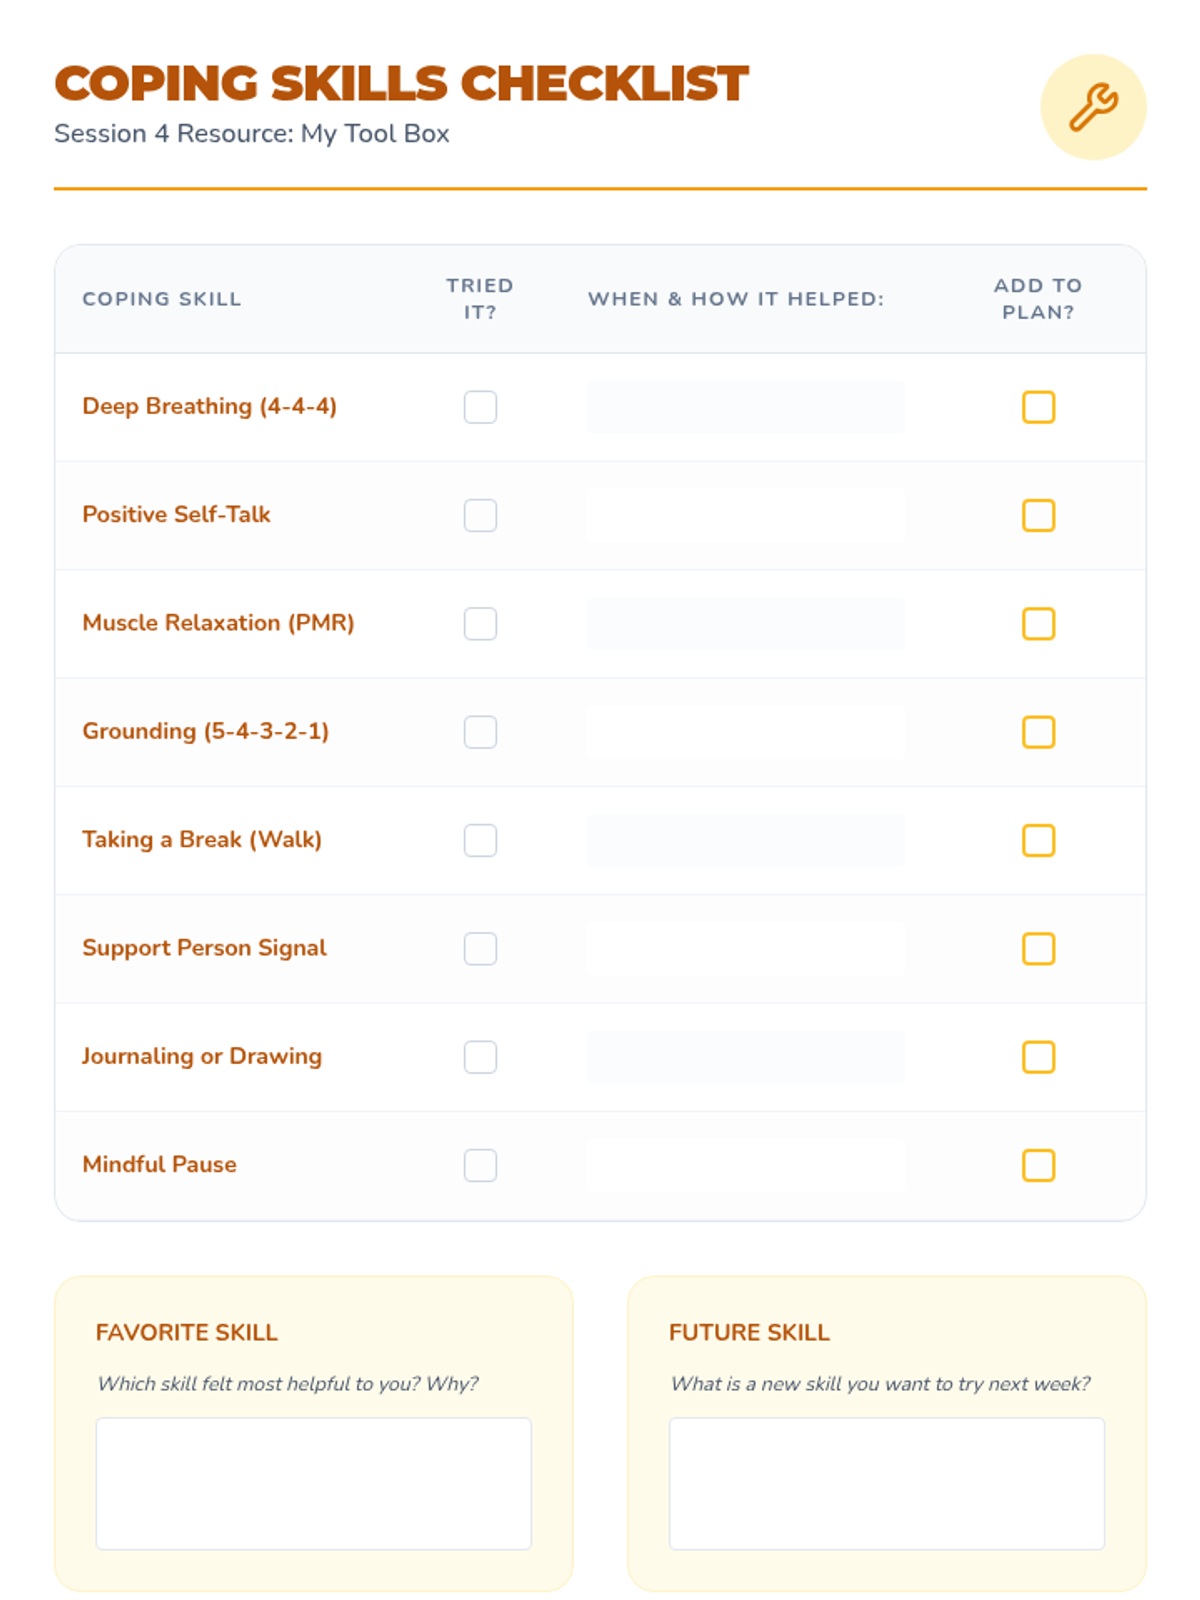Viewport: 1200px width, 1600px height.
Task: Select the Mindful Pause skill label
Action: pyautogui.click(x=160, y=1164)
